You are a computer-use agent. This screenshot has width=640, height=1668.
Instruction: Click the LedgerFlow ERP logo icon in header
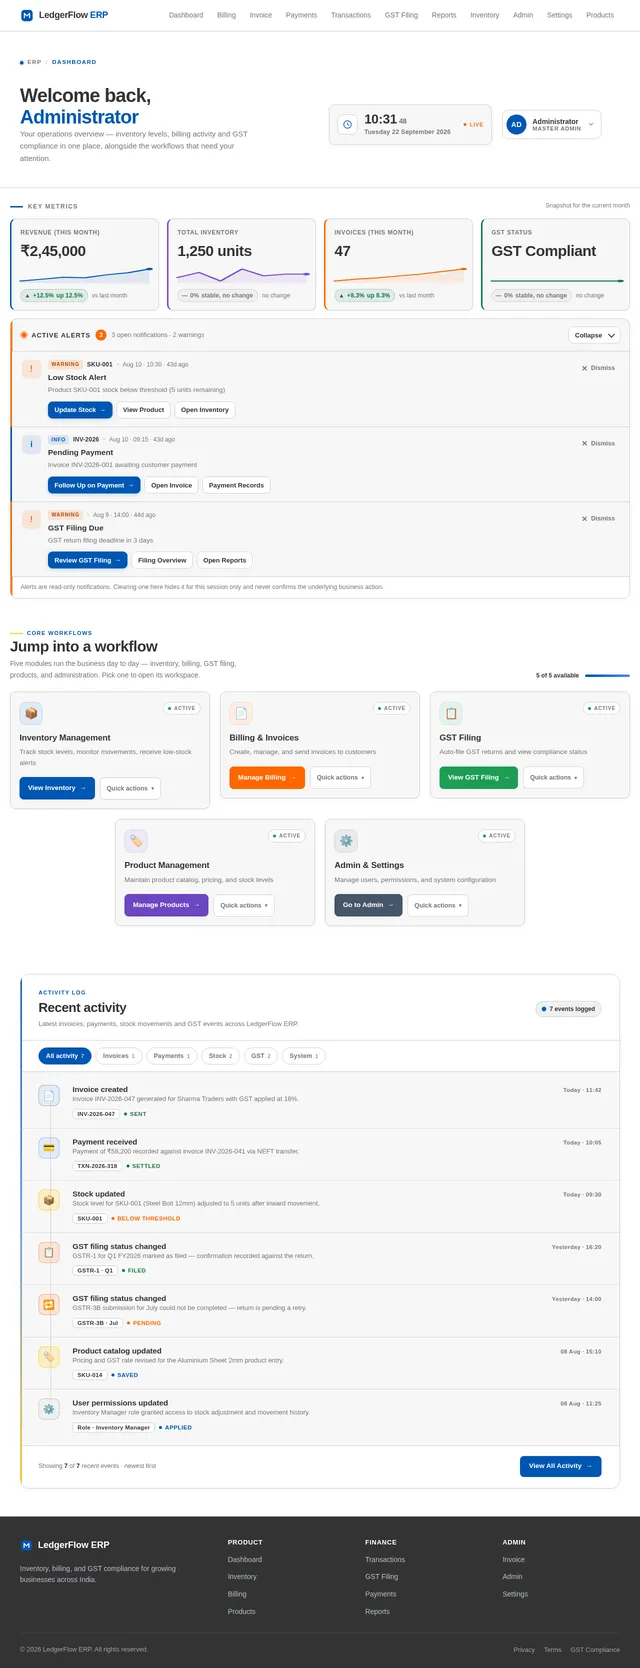pos(27,15)
